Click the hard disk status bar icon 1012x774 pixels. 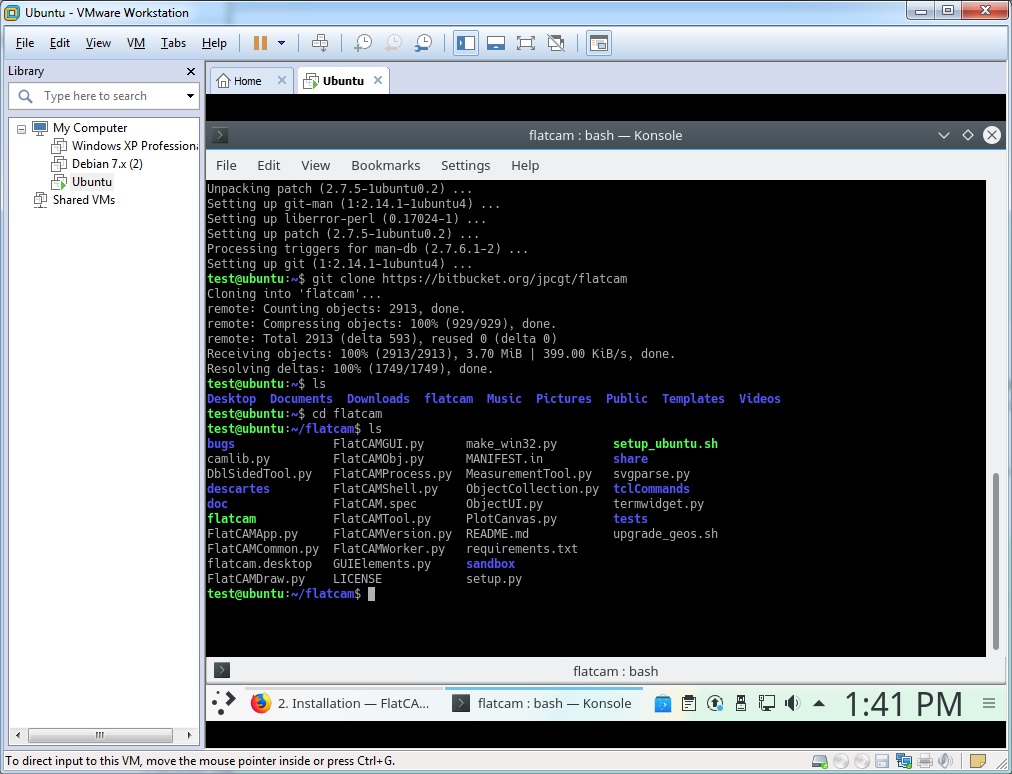[820, 761]
